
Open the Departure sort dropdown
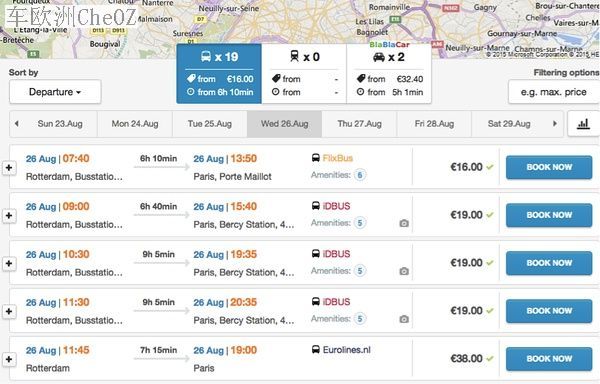(55, 92)
